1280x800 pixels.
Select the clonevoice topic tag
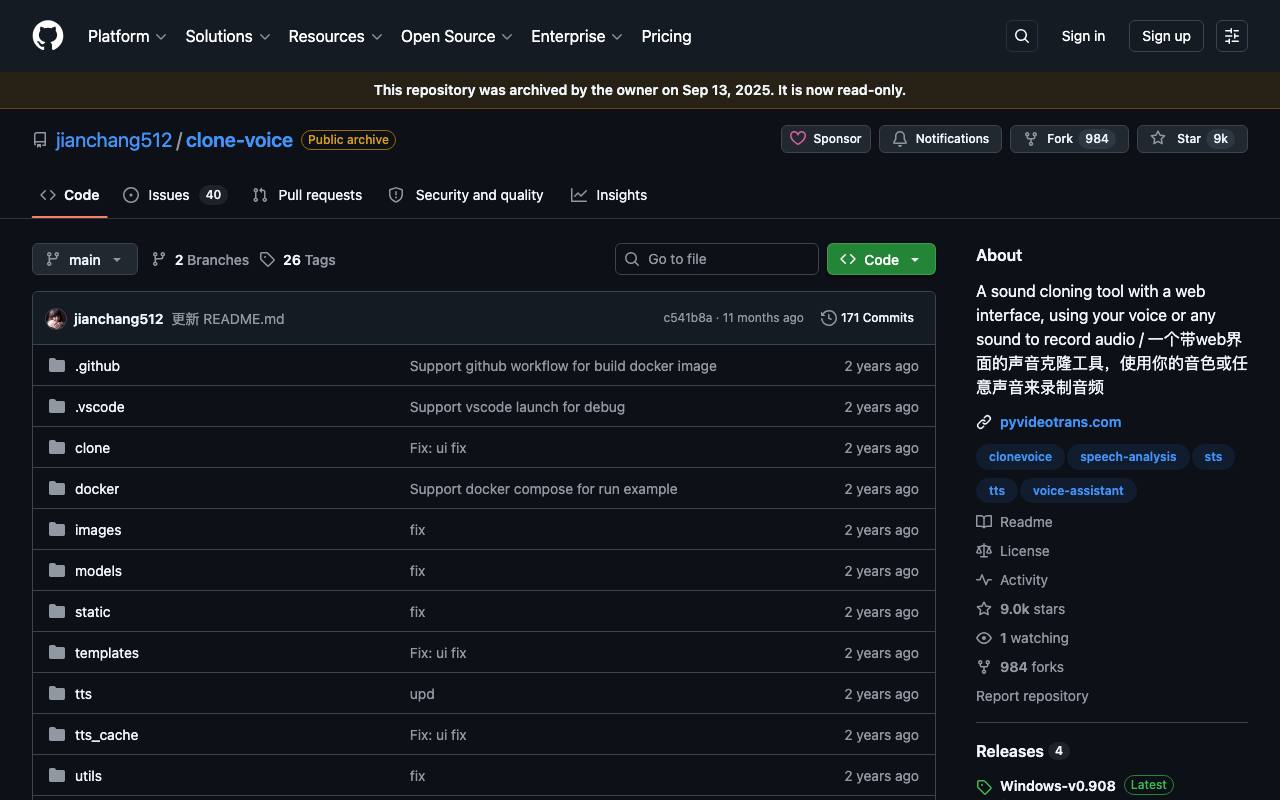1020,457
